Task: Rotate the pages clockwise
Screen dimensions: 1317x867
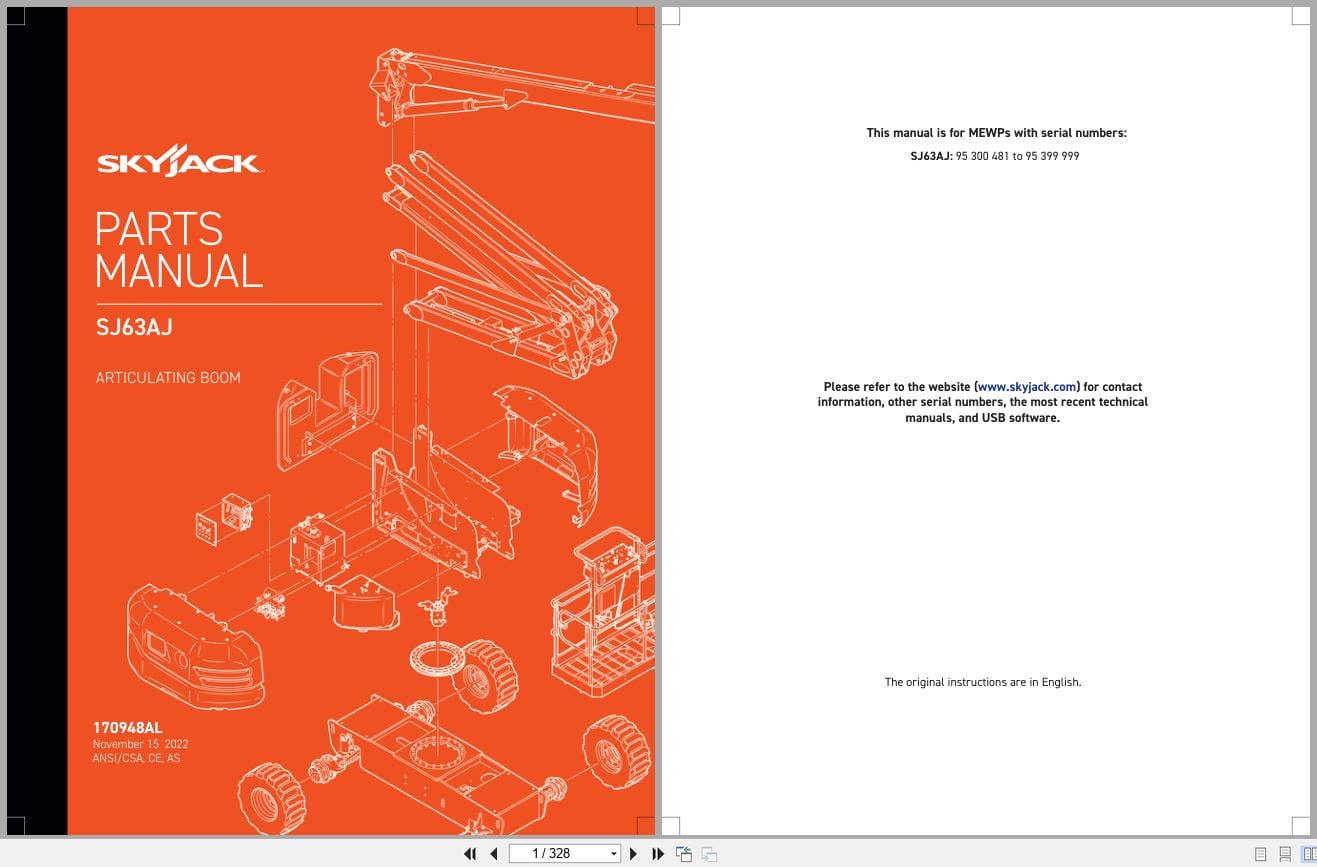Action: pyautogui.click(x=708, y=853)
